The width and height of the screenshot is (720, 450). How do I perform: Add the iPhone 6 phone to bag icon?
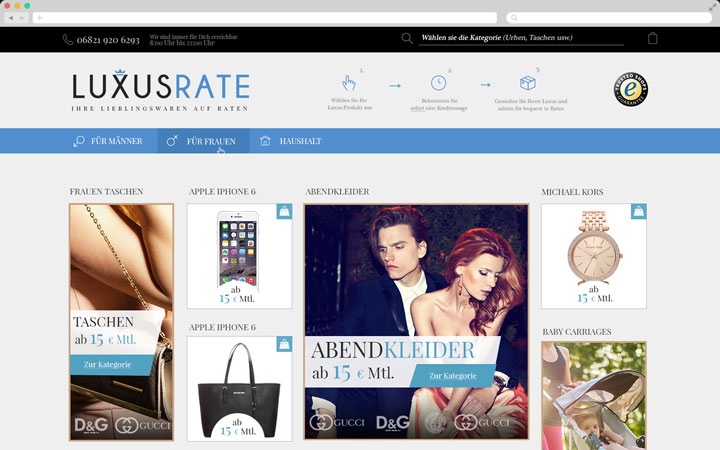click(x=284, y=211)
